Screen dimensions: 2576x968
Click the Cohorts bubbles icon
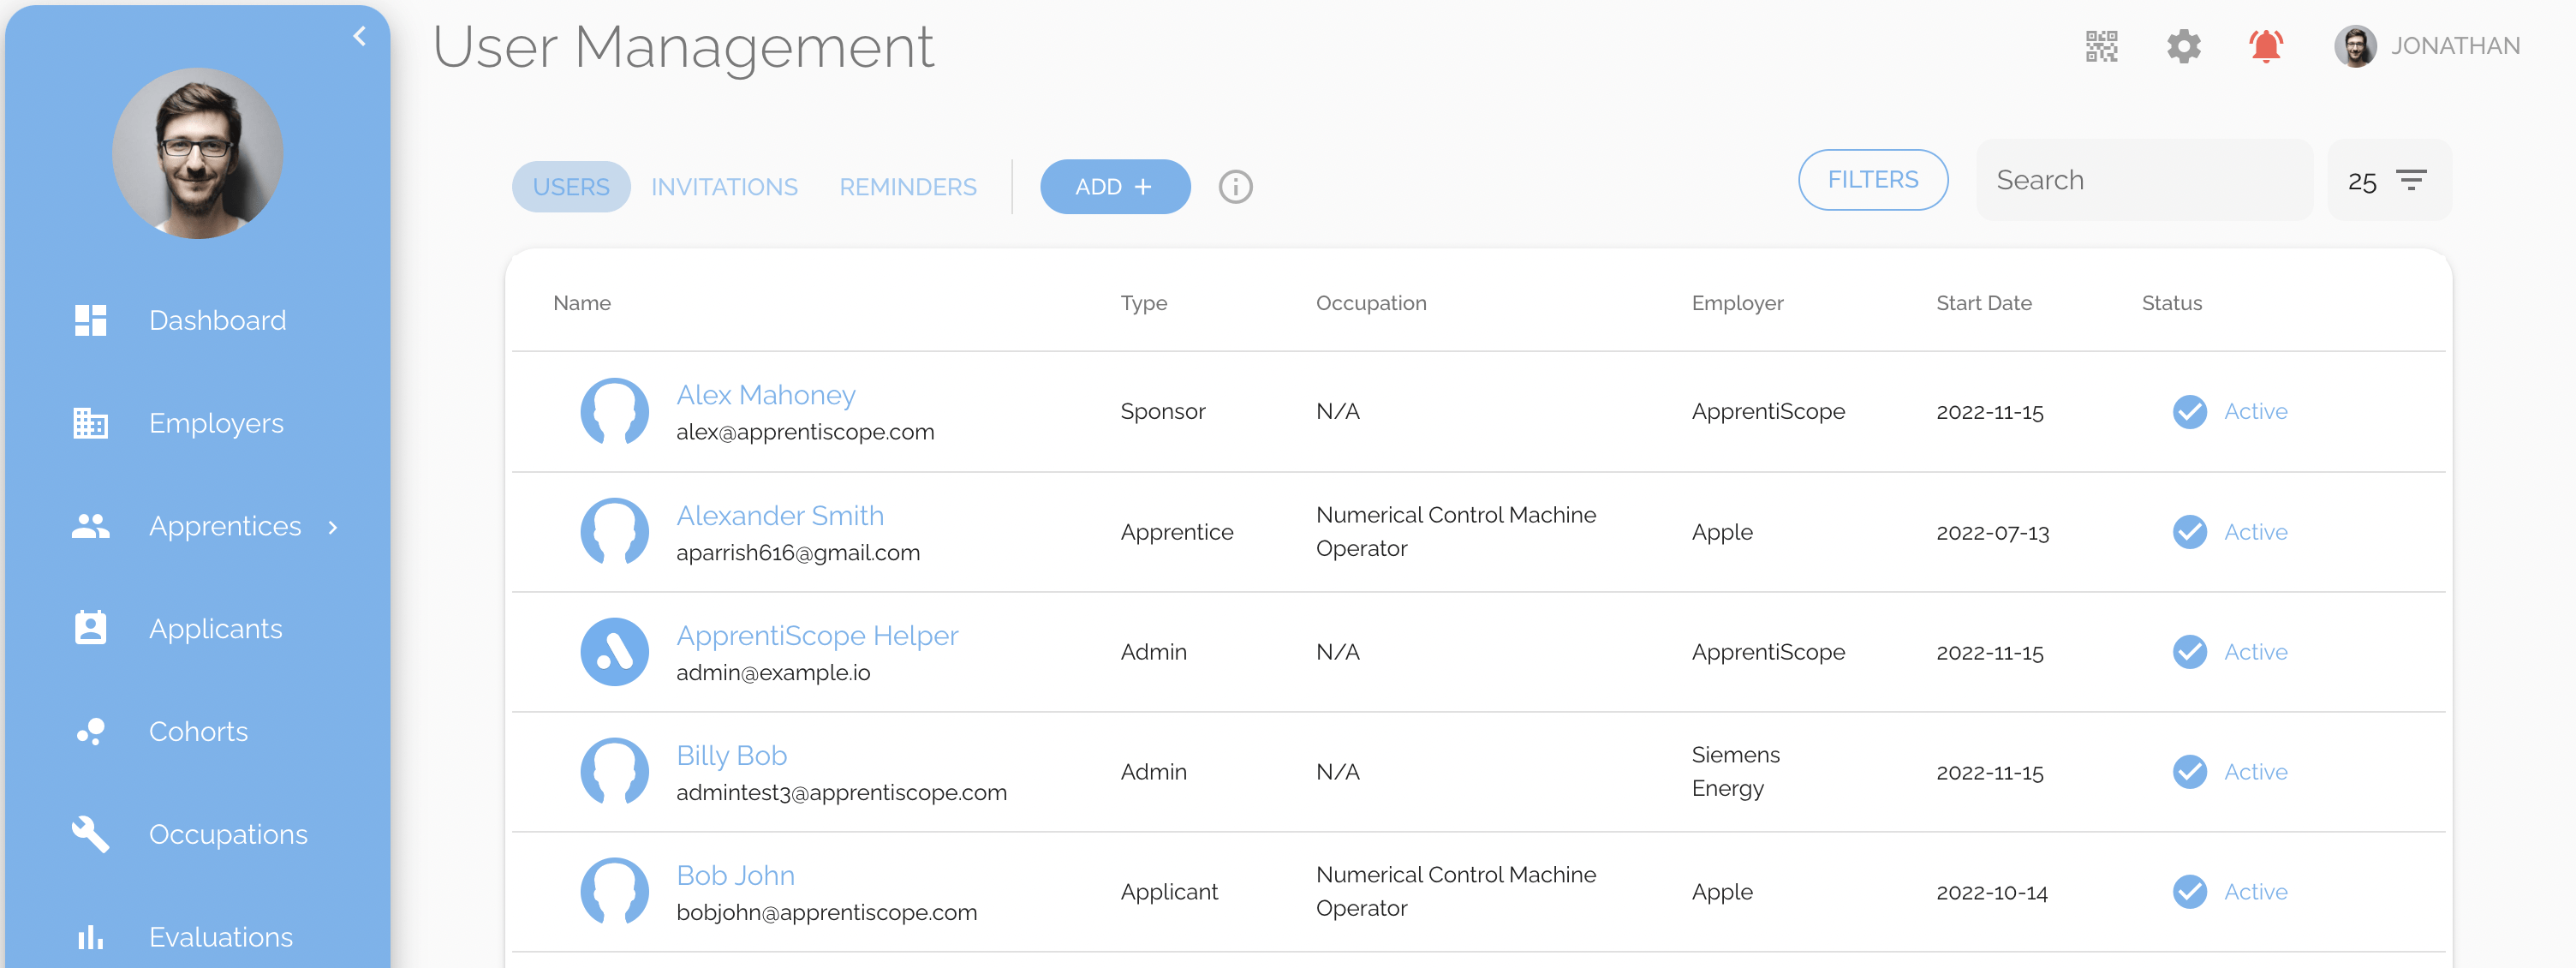(90, 731)
